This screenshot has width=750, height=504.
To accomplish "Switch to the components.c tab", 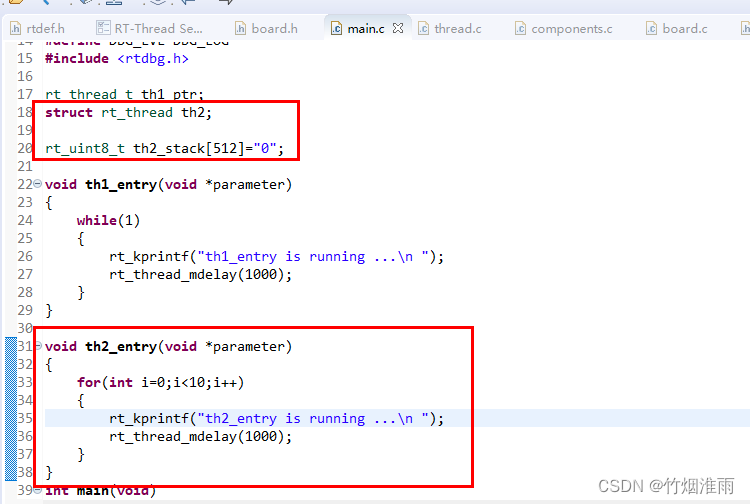I will (x=563, y=29).
